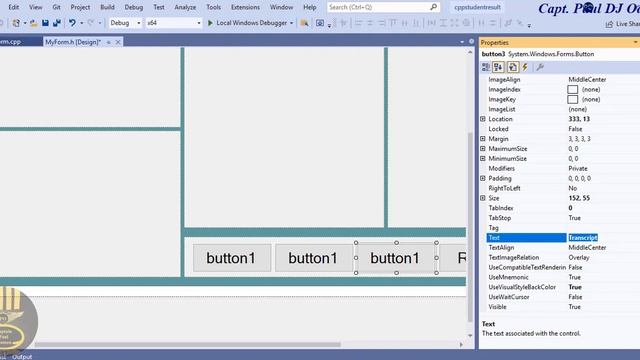Open the Extensions menu
The image size is (640, 360).
[x=245, y=7]
